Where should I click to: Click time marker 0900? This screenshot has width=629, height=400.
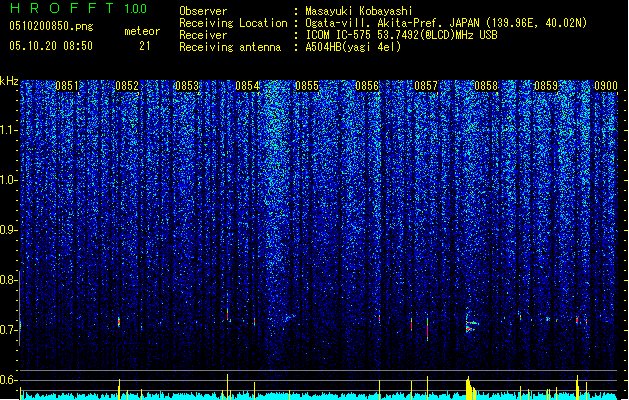click(x=606, y=86)
